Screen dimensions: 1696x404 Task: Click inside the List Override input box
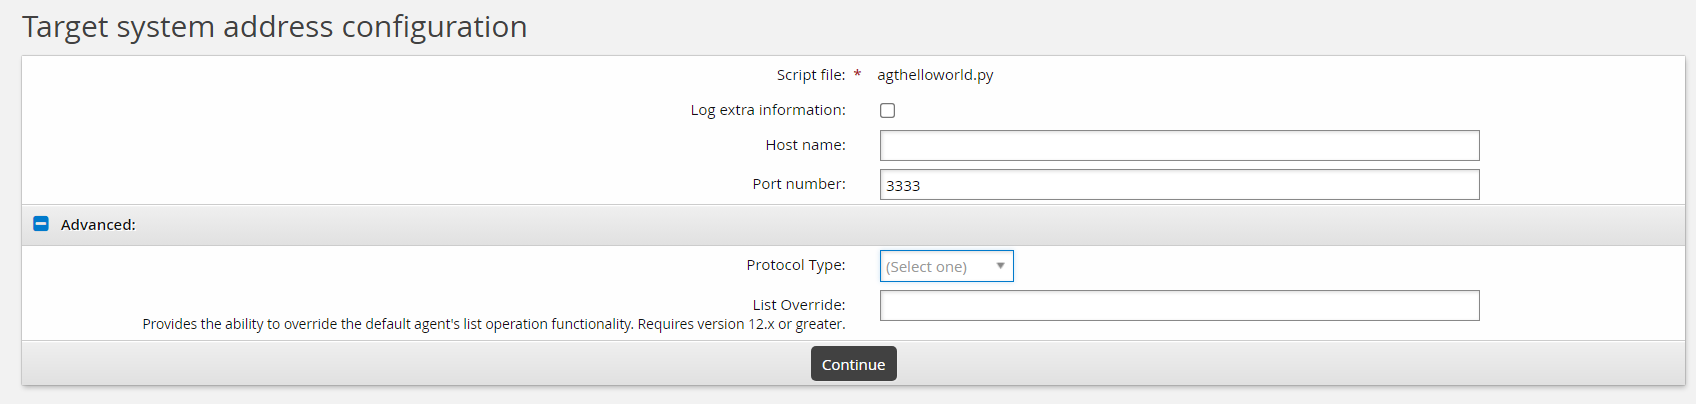coord(1179,306)
